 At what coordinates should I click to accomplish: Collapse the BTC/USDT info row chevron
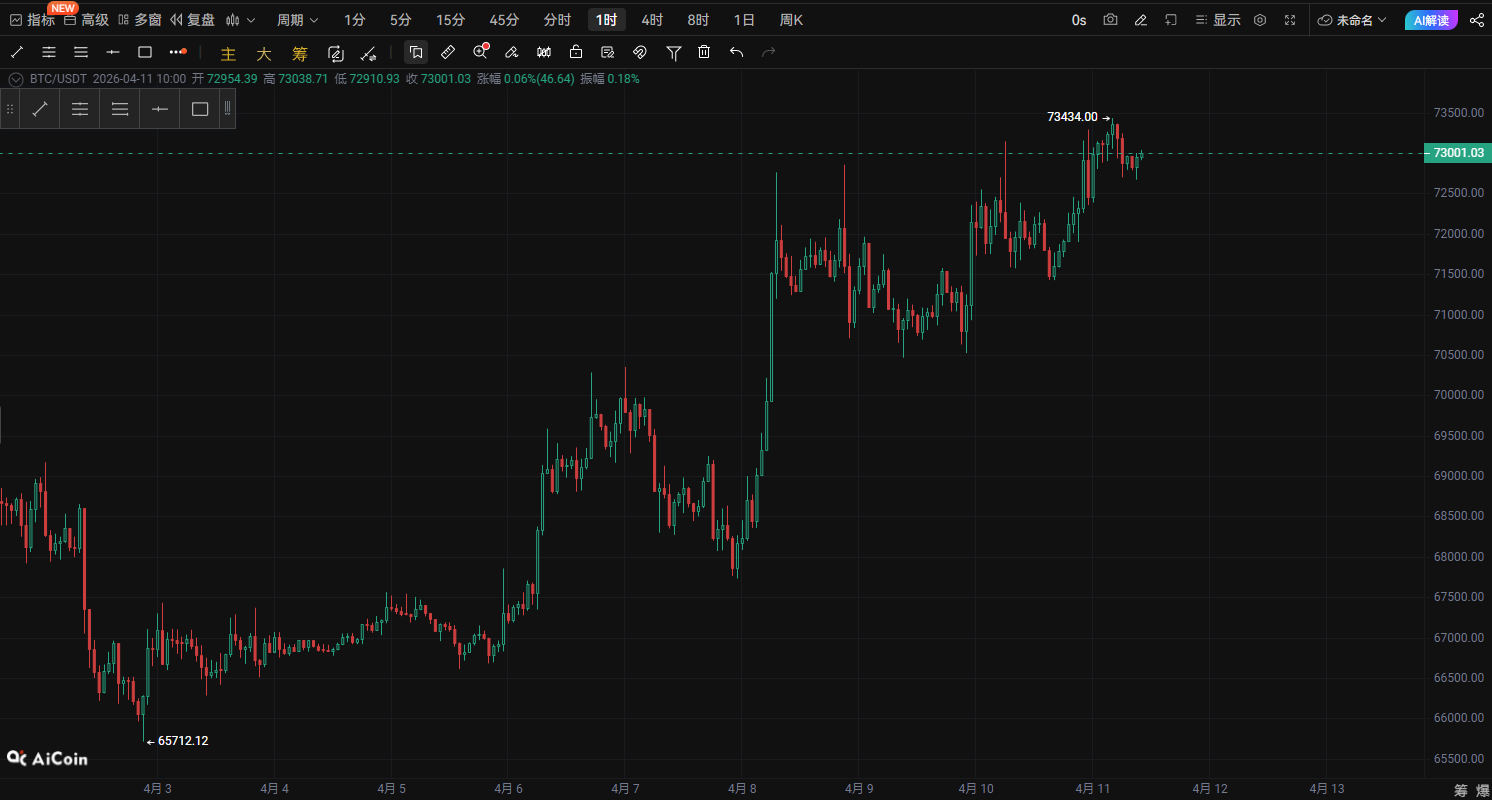tap(15, 79)
